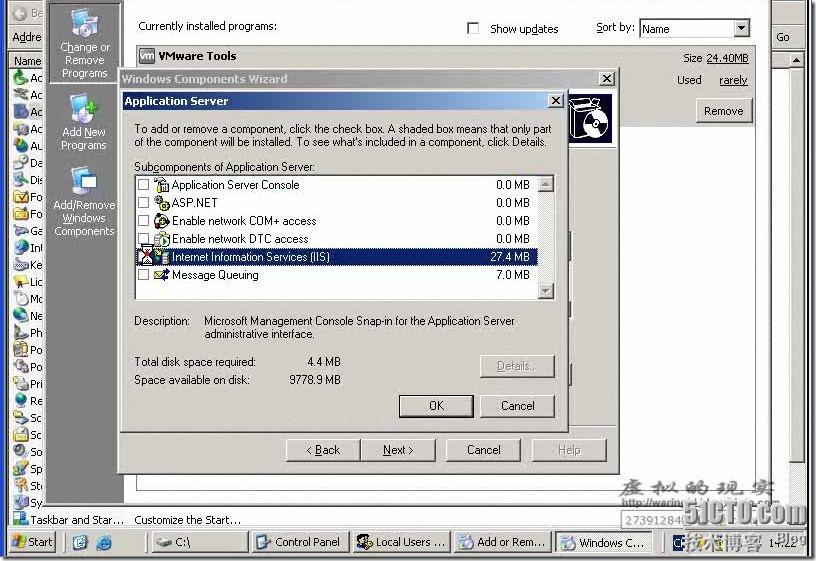Click Next in Windows Components Wizard

[x=398, y=450]
